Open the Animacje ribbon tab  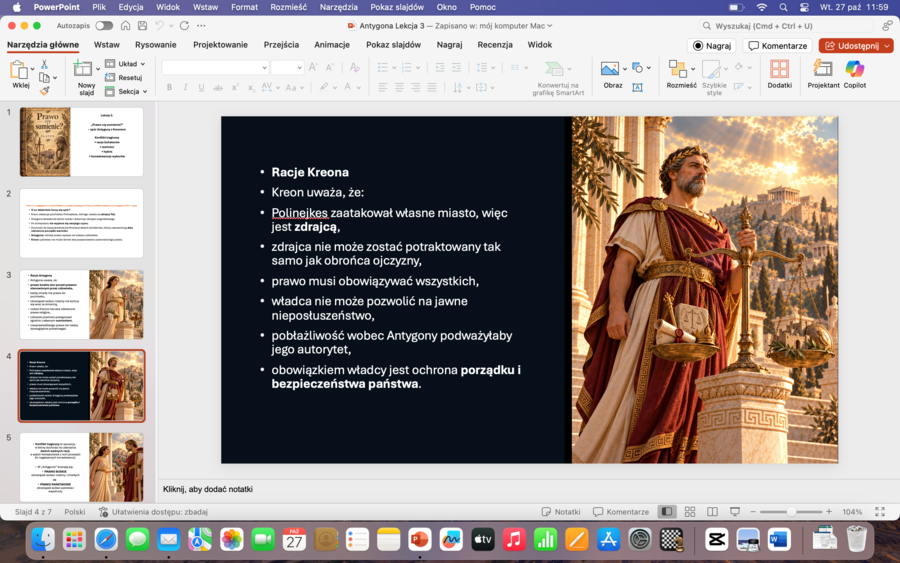tap(332, 45)
